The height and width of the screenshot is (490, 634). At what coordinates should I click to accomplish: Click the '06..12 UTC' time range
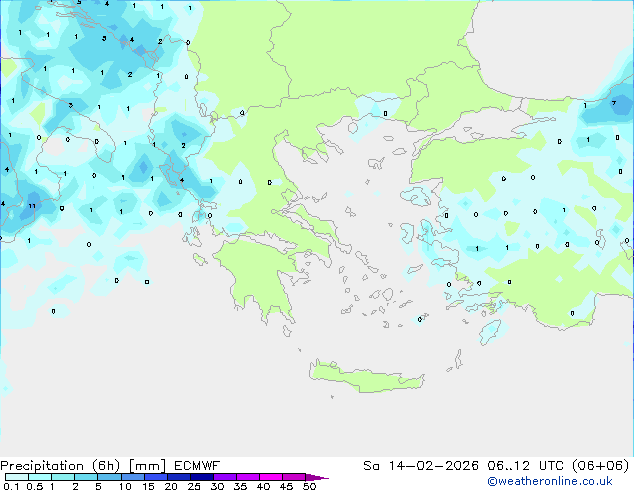(x=526, y=466)
